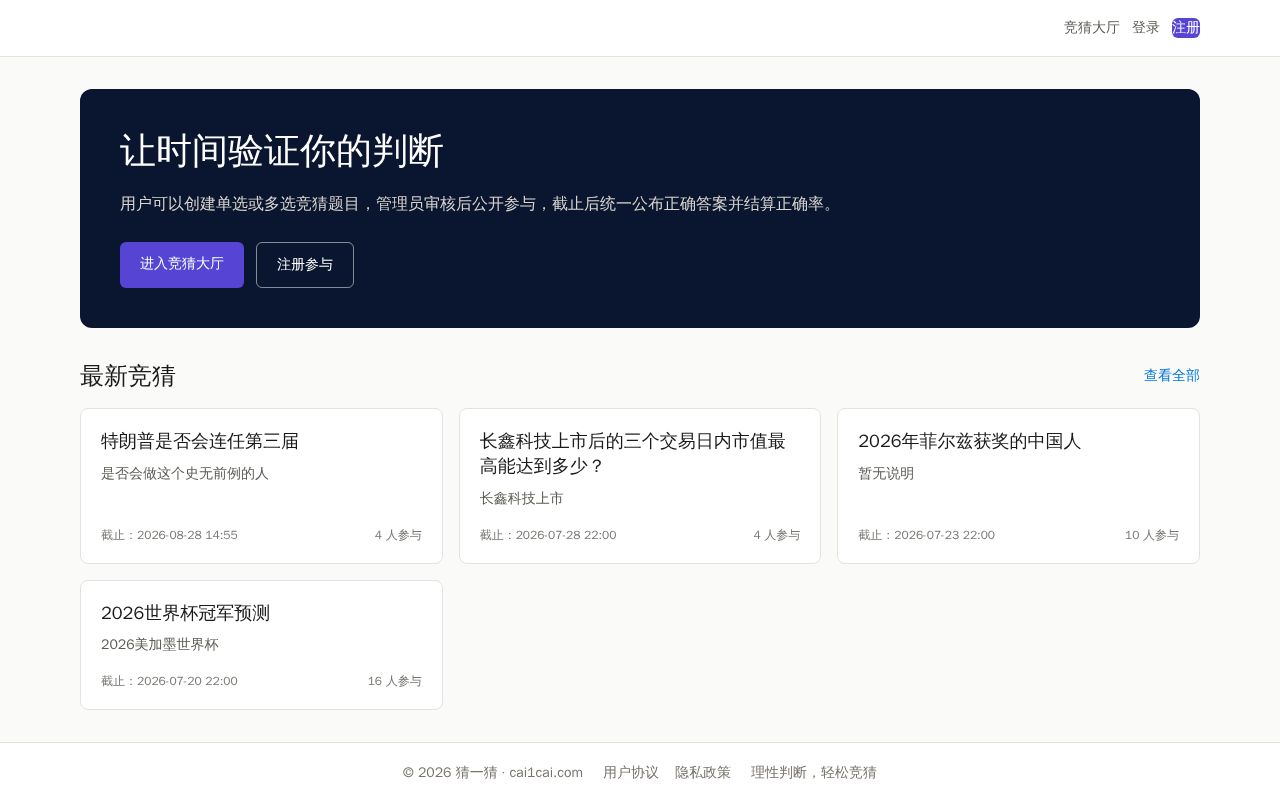Click the 最新竞猜 section heading
Viewport: 1280px width, 800px height.
128,376
